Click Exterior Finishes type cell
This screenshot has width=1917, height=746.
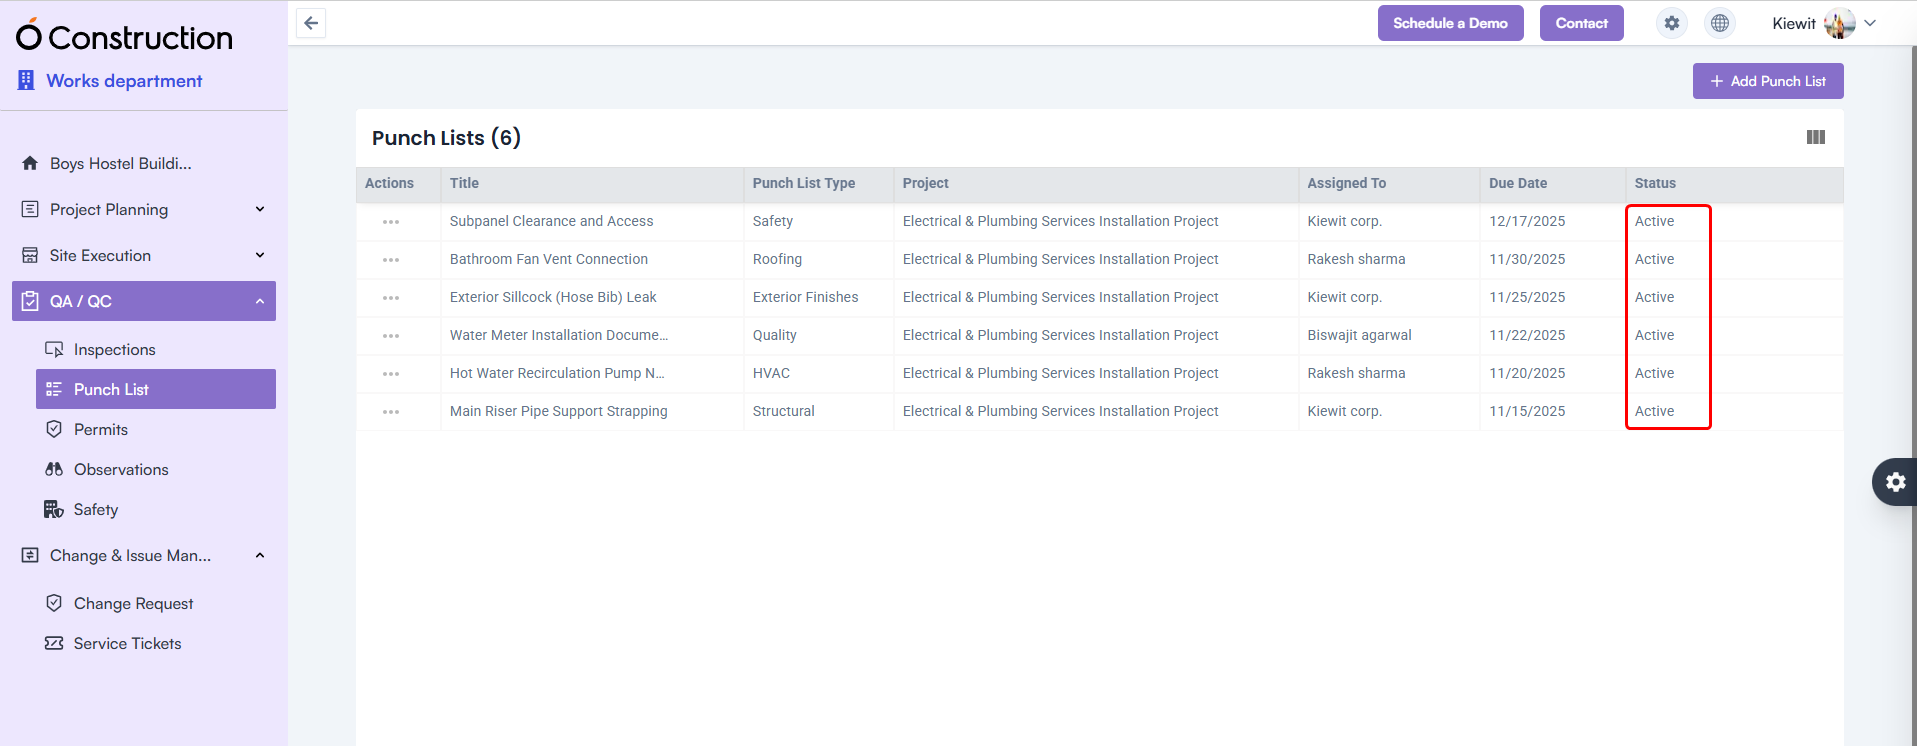[805, 297]
